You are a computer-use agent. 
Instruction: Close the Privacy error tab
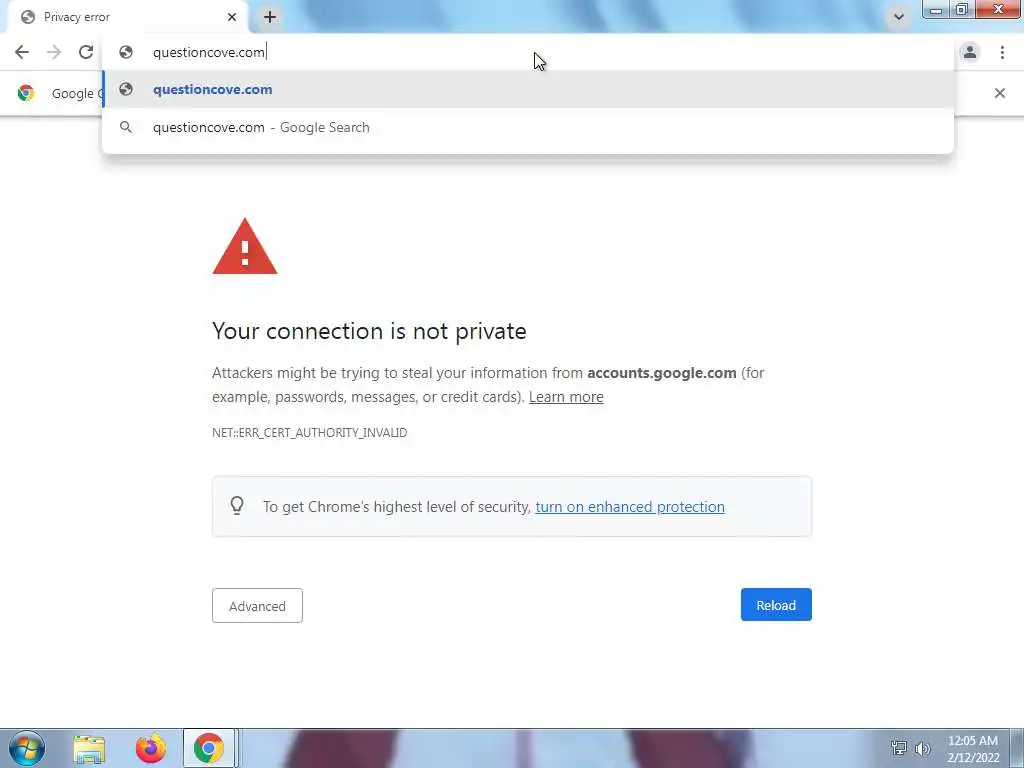[232, 17]
